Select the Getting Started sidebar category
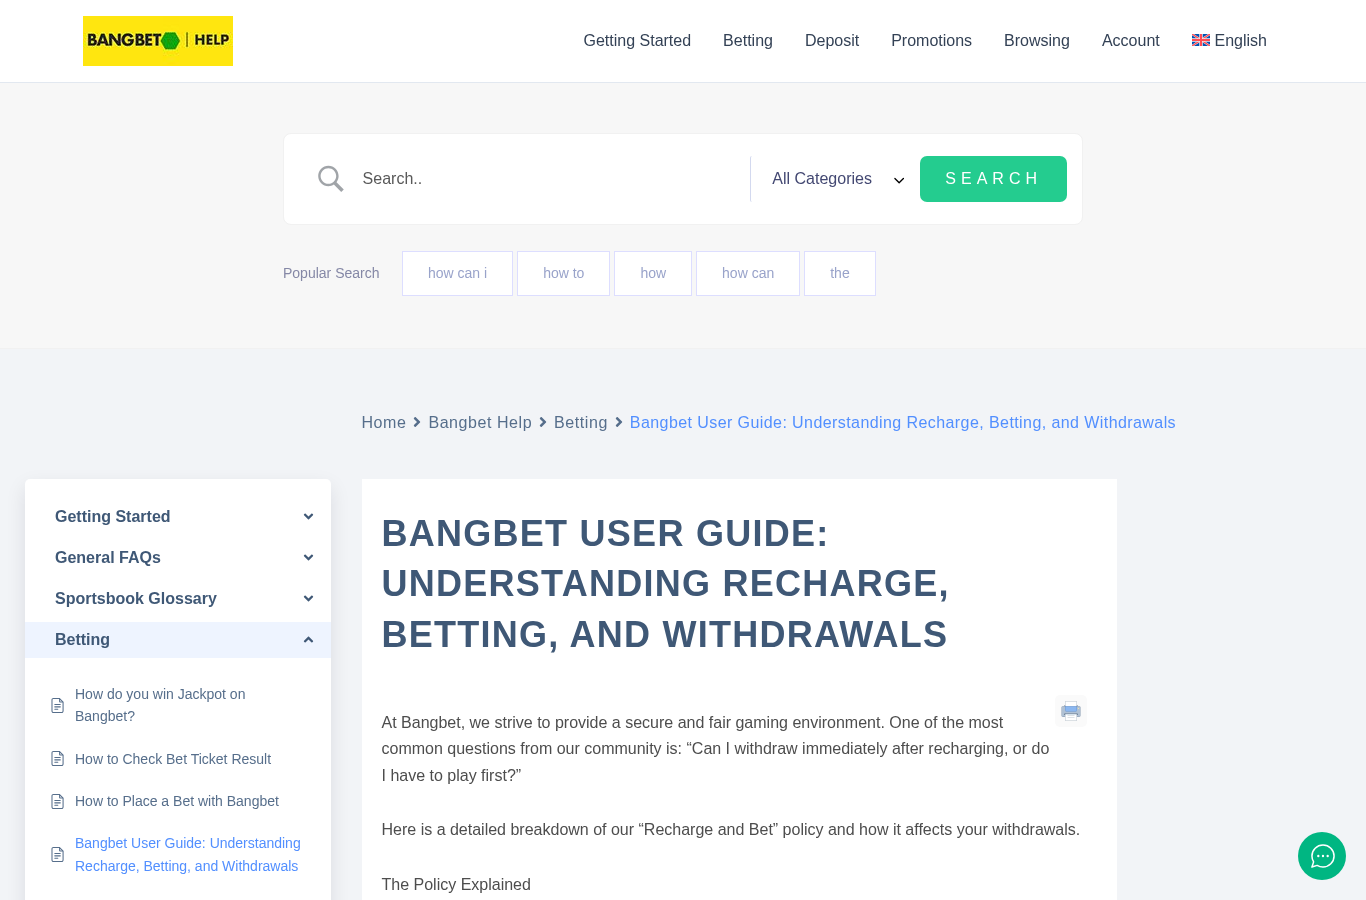The width and height of the screenshot is (1366, 900). pos(112,517)
